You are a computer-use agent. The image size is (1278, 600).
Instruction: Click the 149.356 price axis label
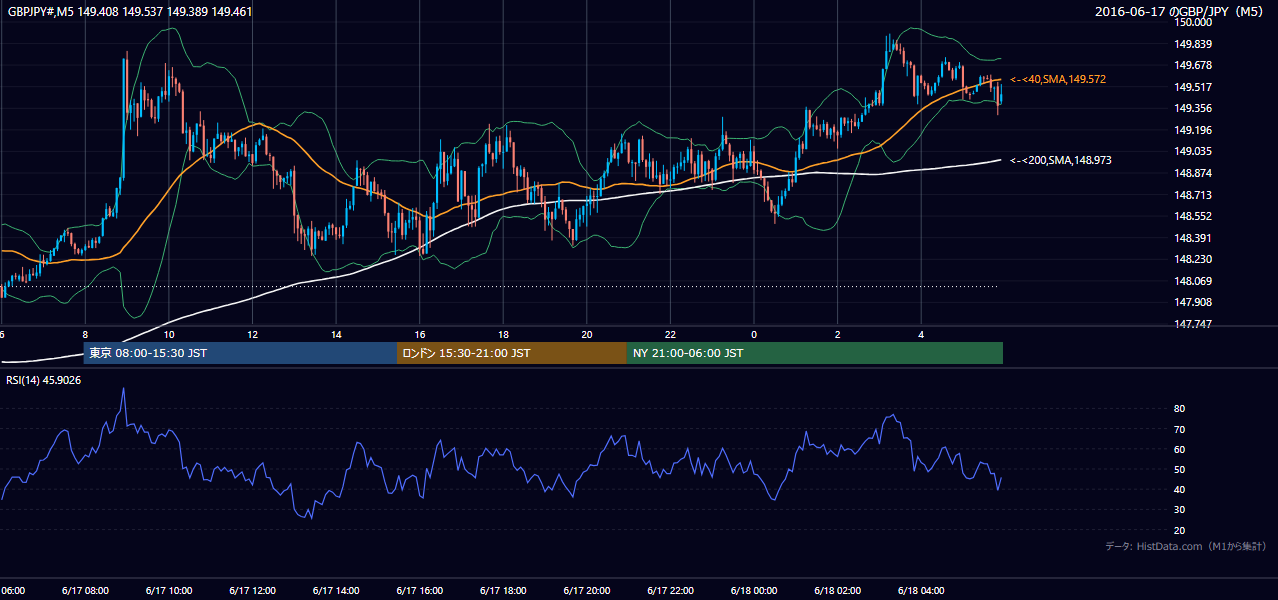click(1193, 108)
